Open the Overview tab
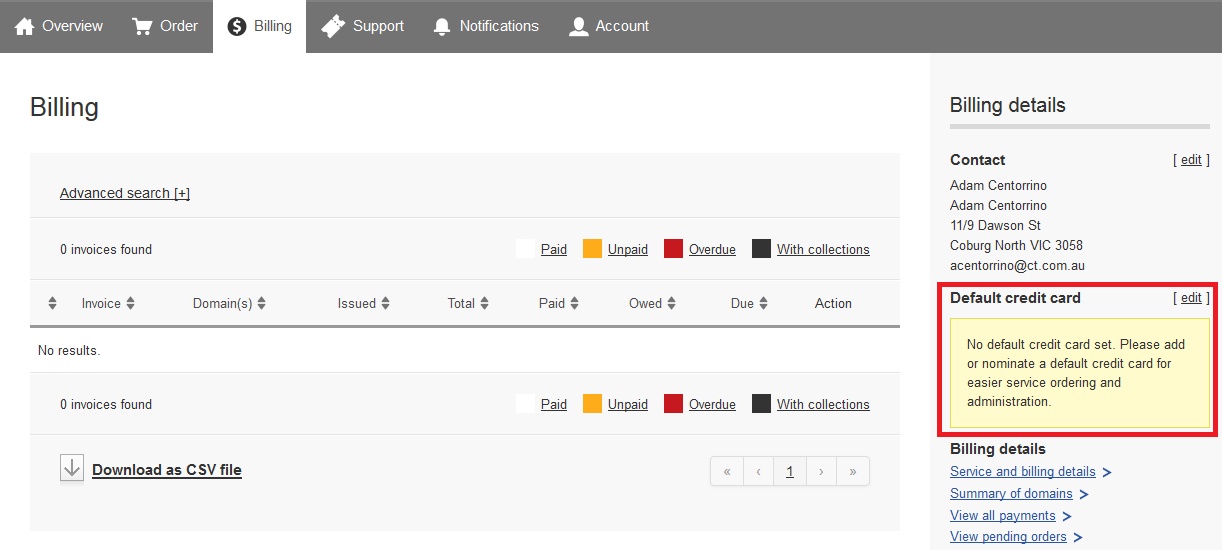Viewport: 1222px width, 550px height. pyautogui.click(x=59, y=27)
